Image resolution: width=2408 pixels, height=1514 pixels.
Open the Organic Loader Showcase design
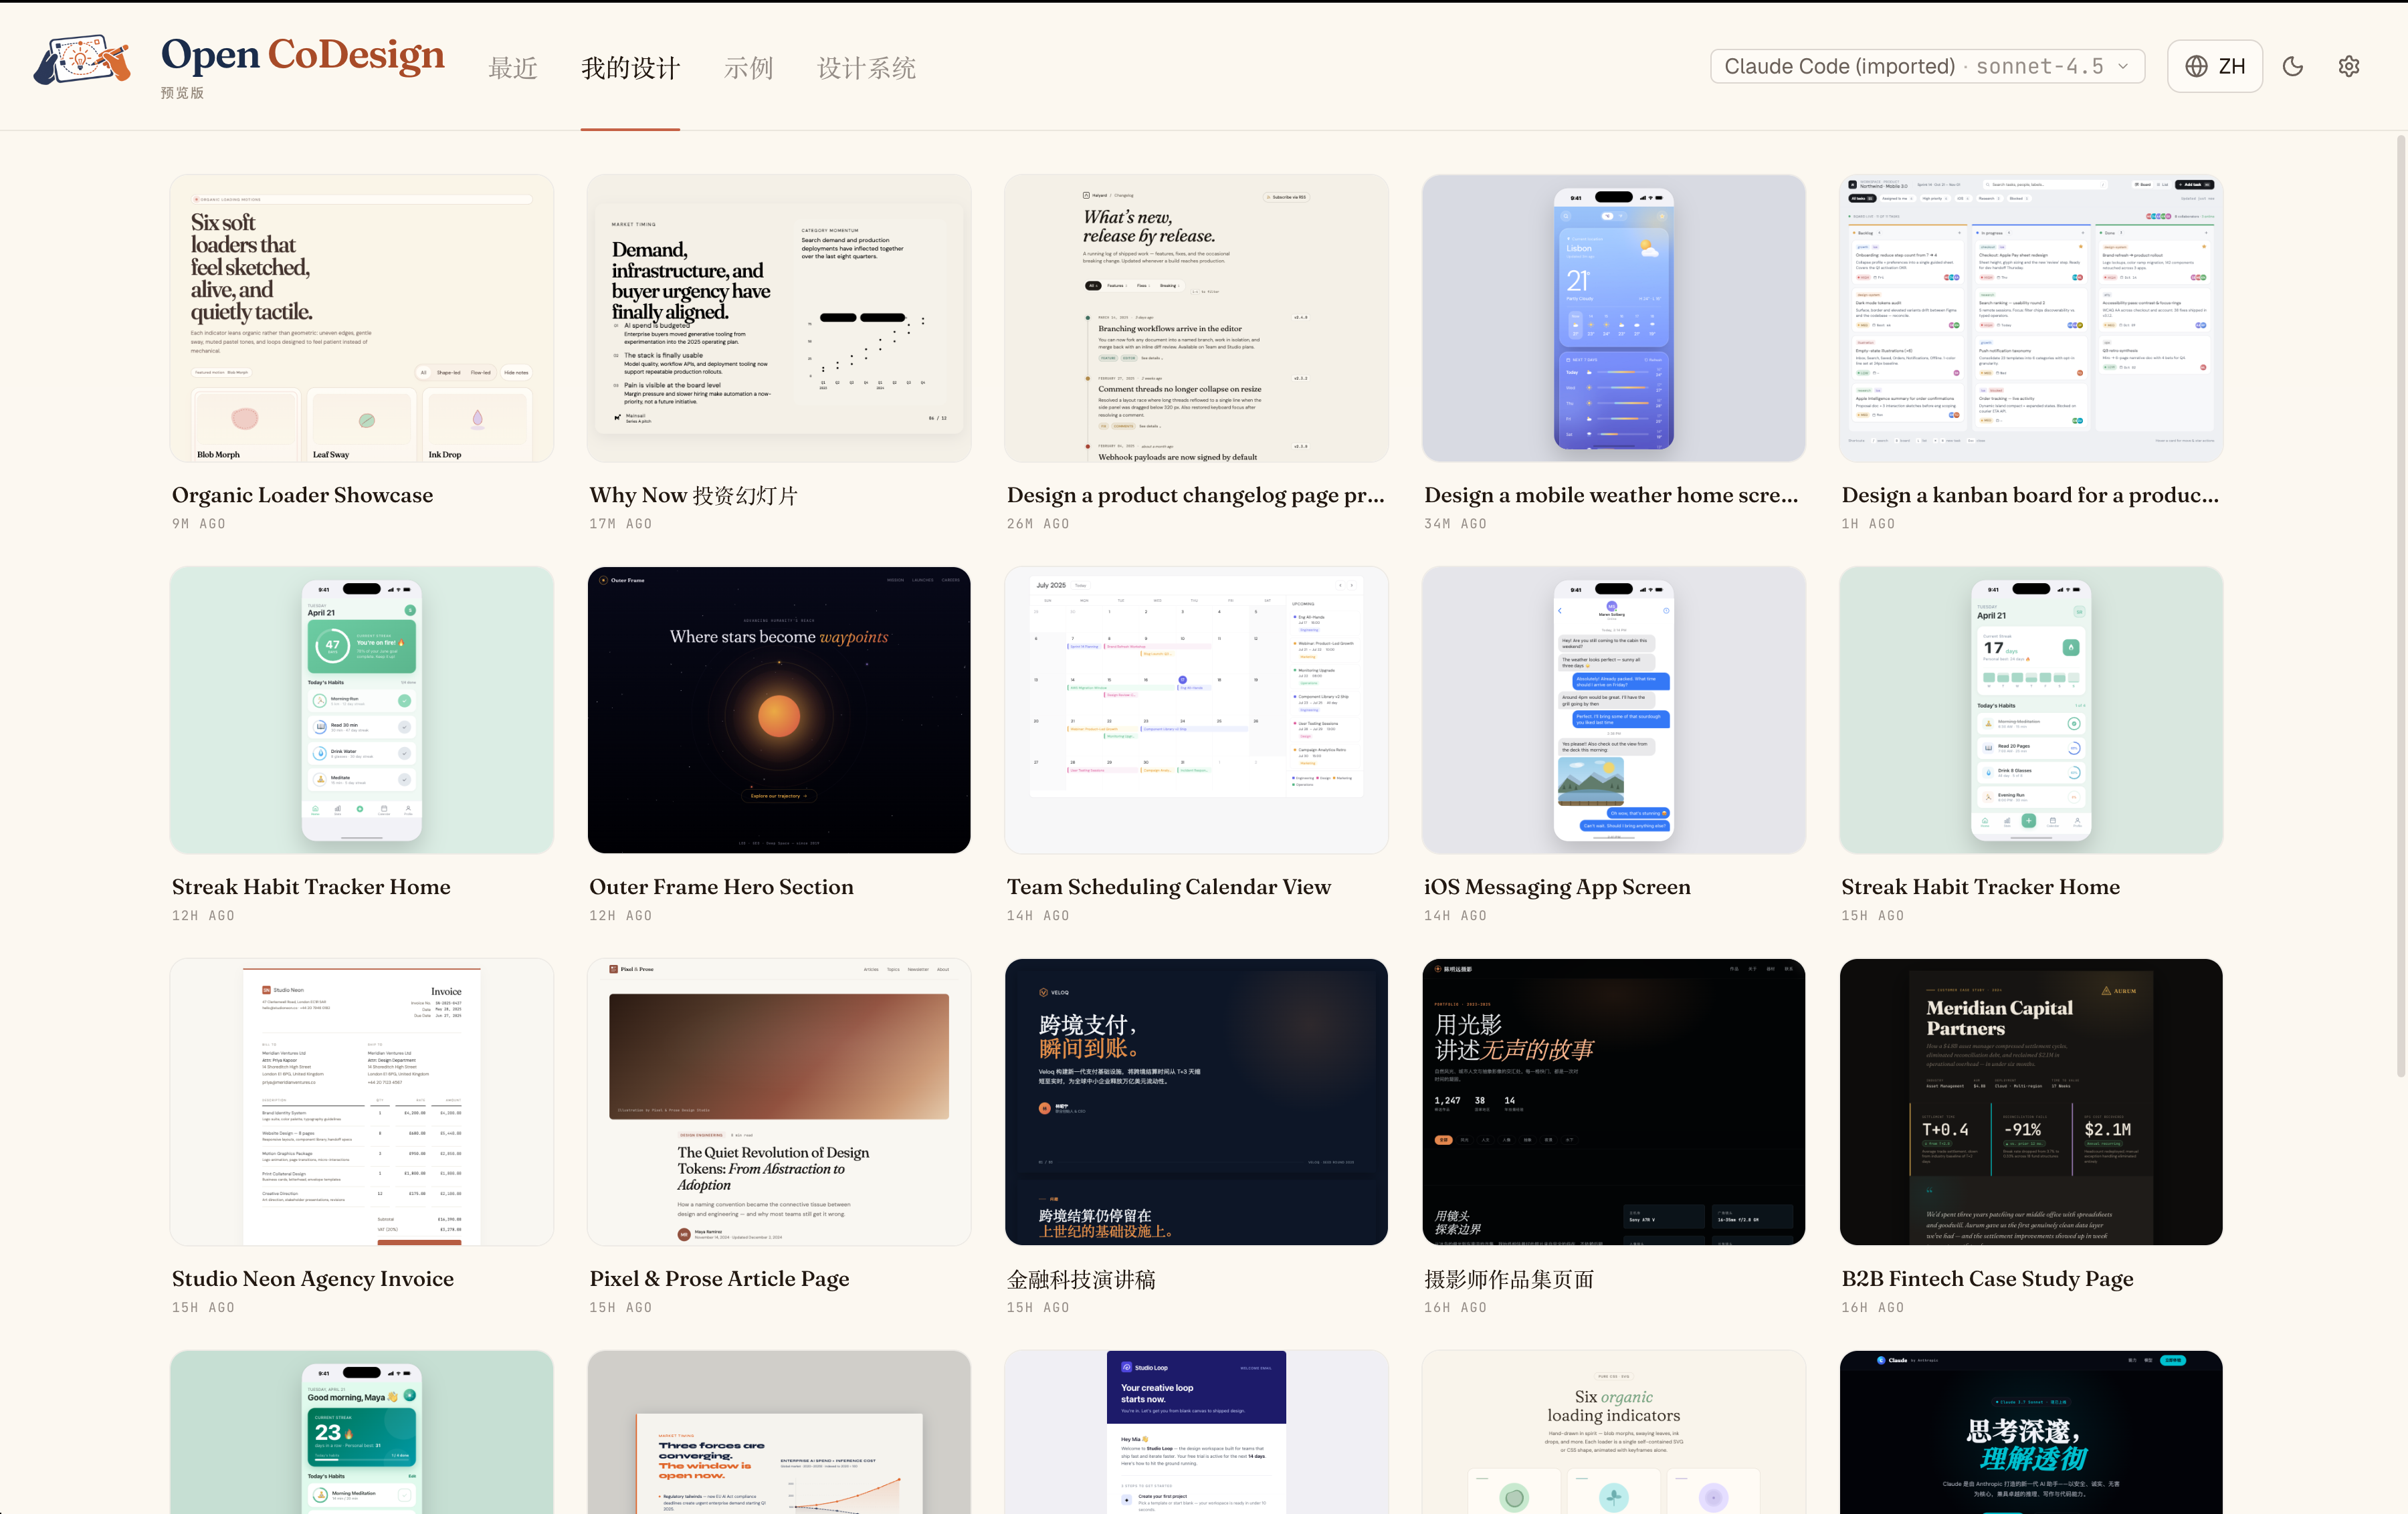361,318
